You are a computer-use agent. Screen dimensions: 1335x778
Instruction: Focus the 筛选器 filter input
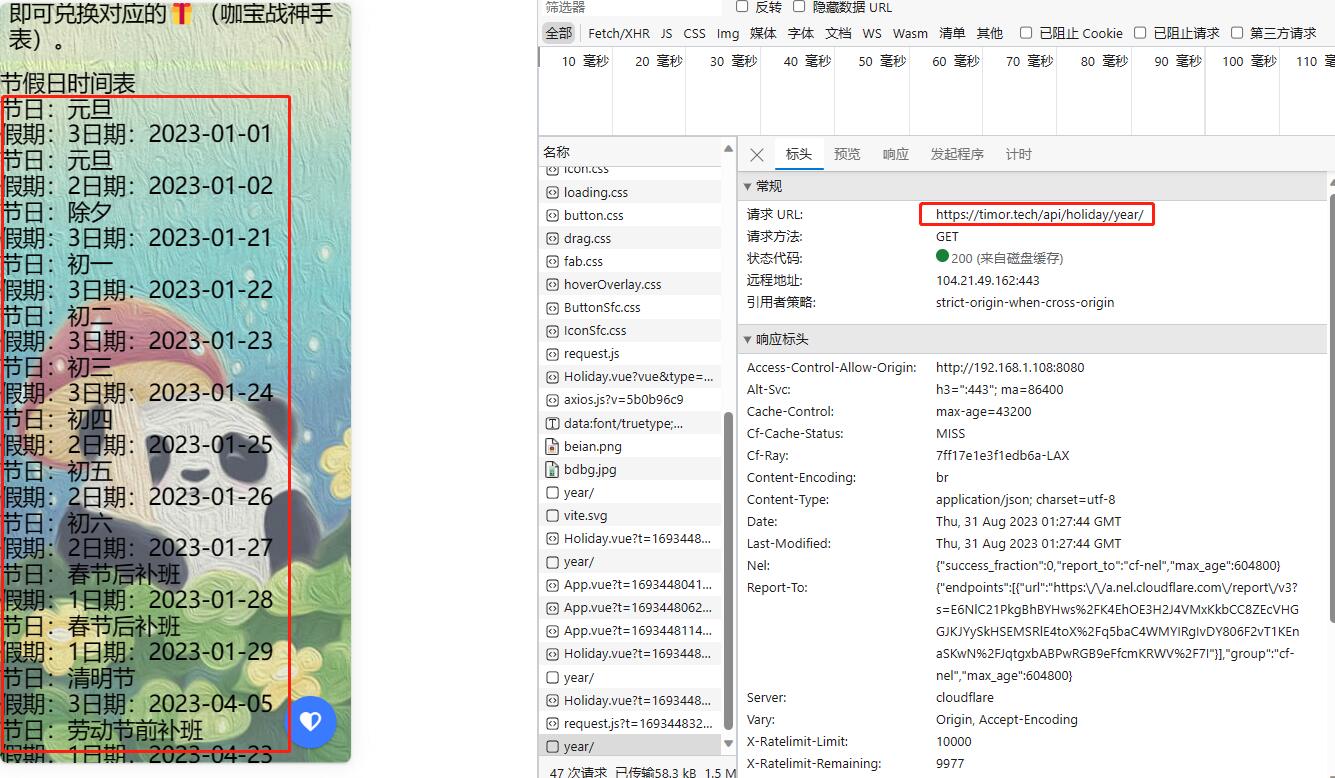pos(632,7)
